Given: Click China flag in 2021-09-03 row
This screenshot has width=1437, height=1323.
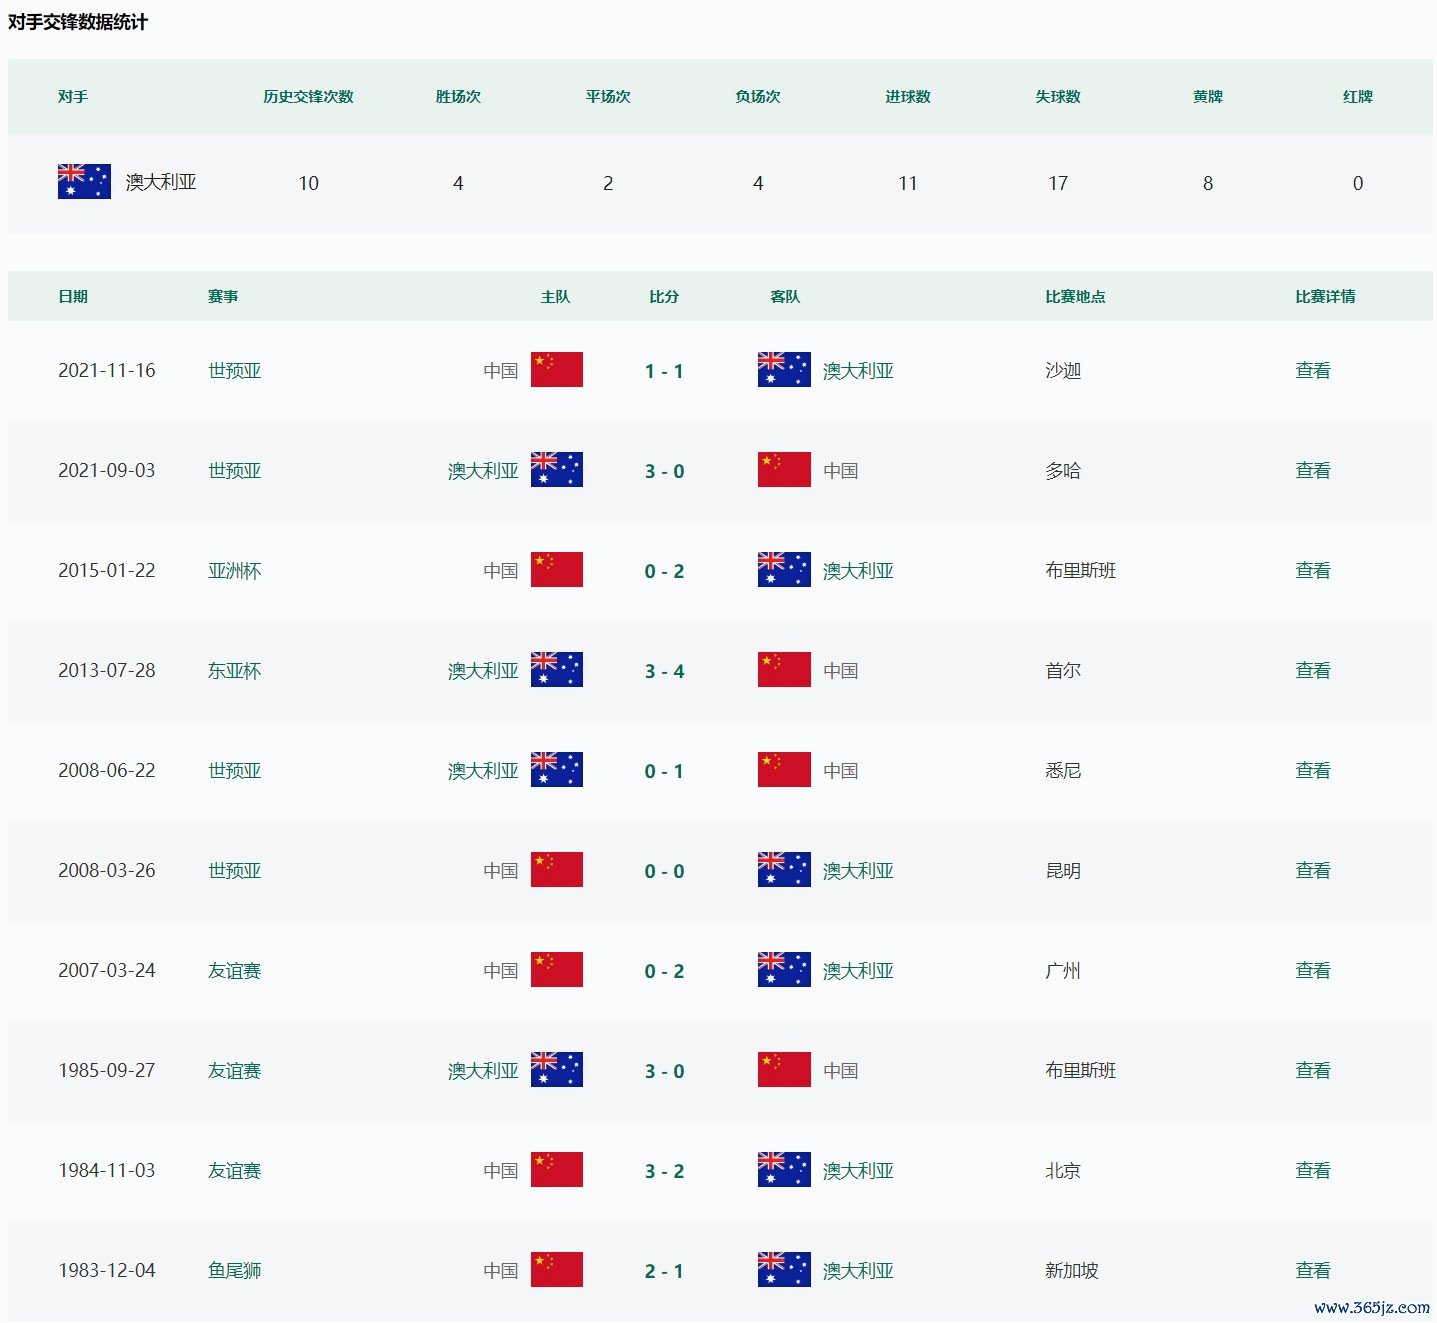Looking at the screenshot, I should click(x=784, y=470).
